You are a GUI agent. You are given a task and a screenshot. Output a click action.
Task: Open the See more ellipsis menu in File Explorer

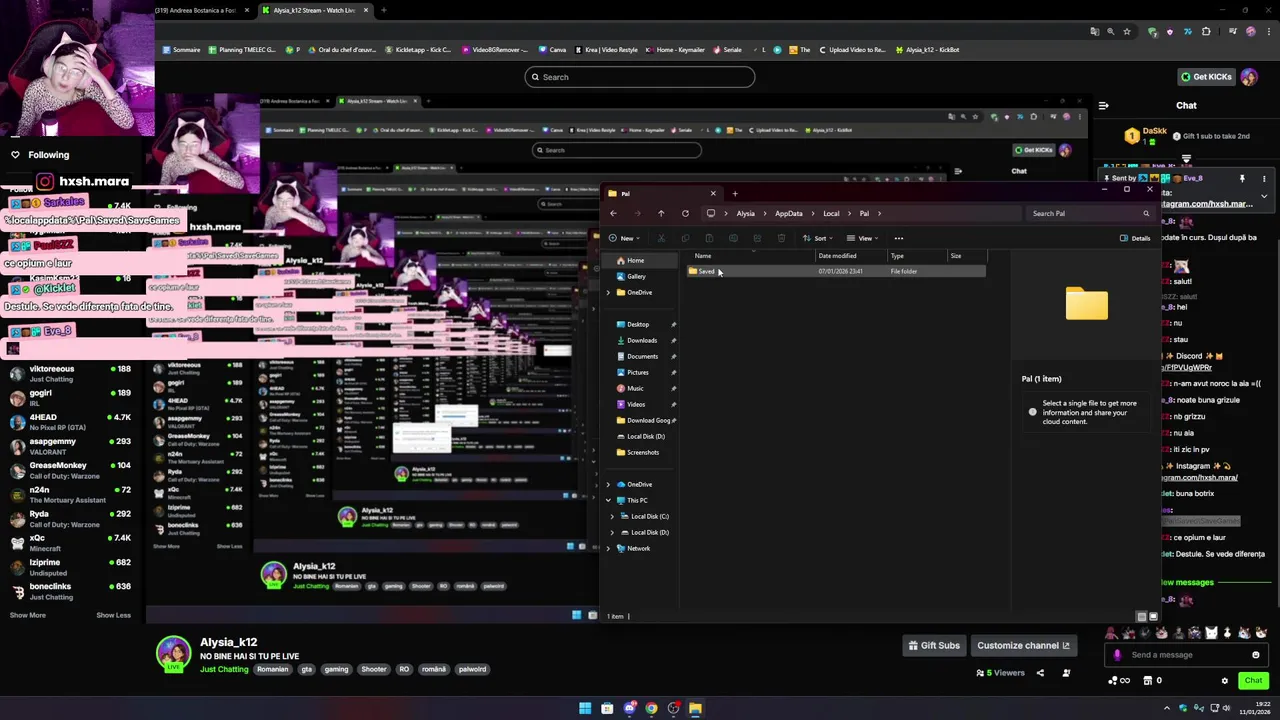click(x=898, y=238)
